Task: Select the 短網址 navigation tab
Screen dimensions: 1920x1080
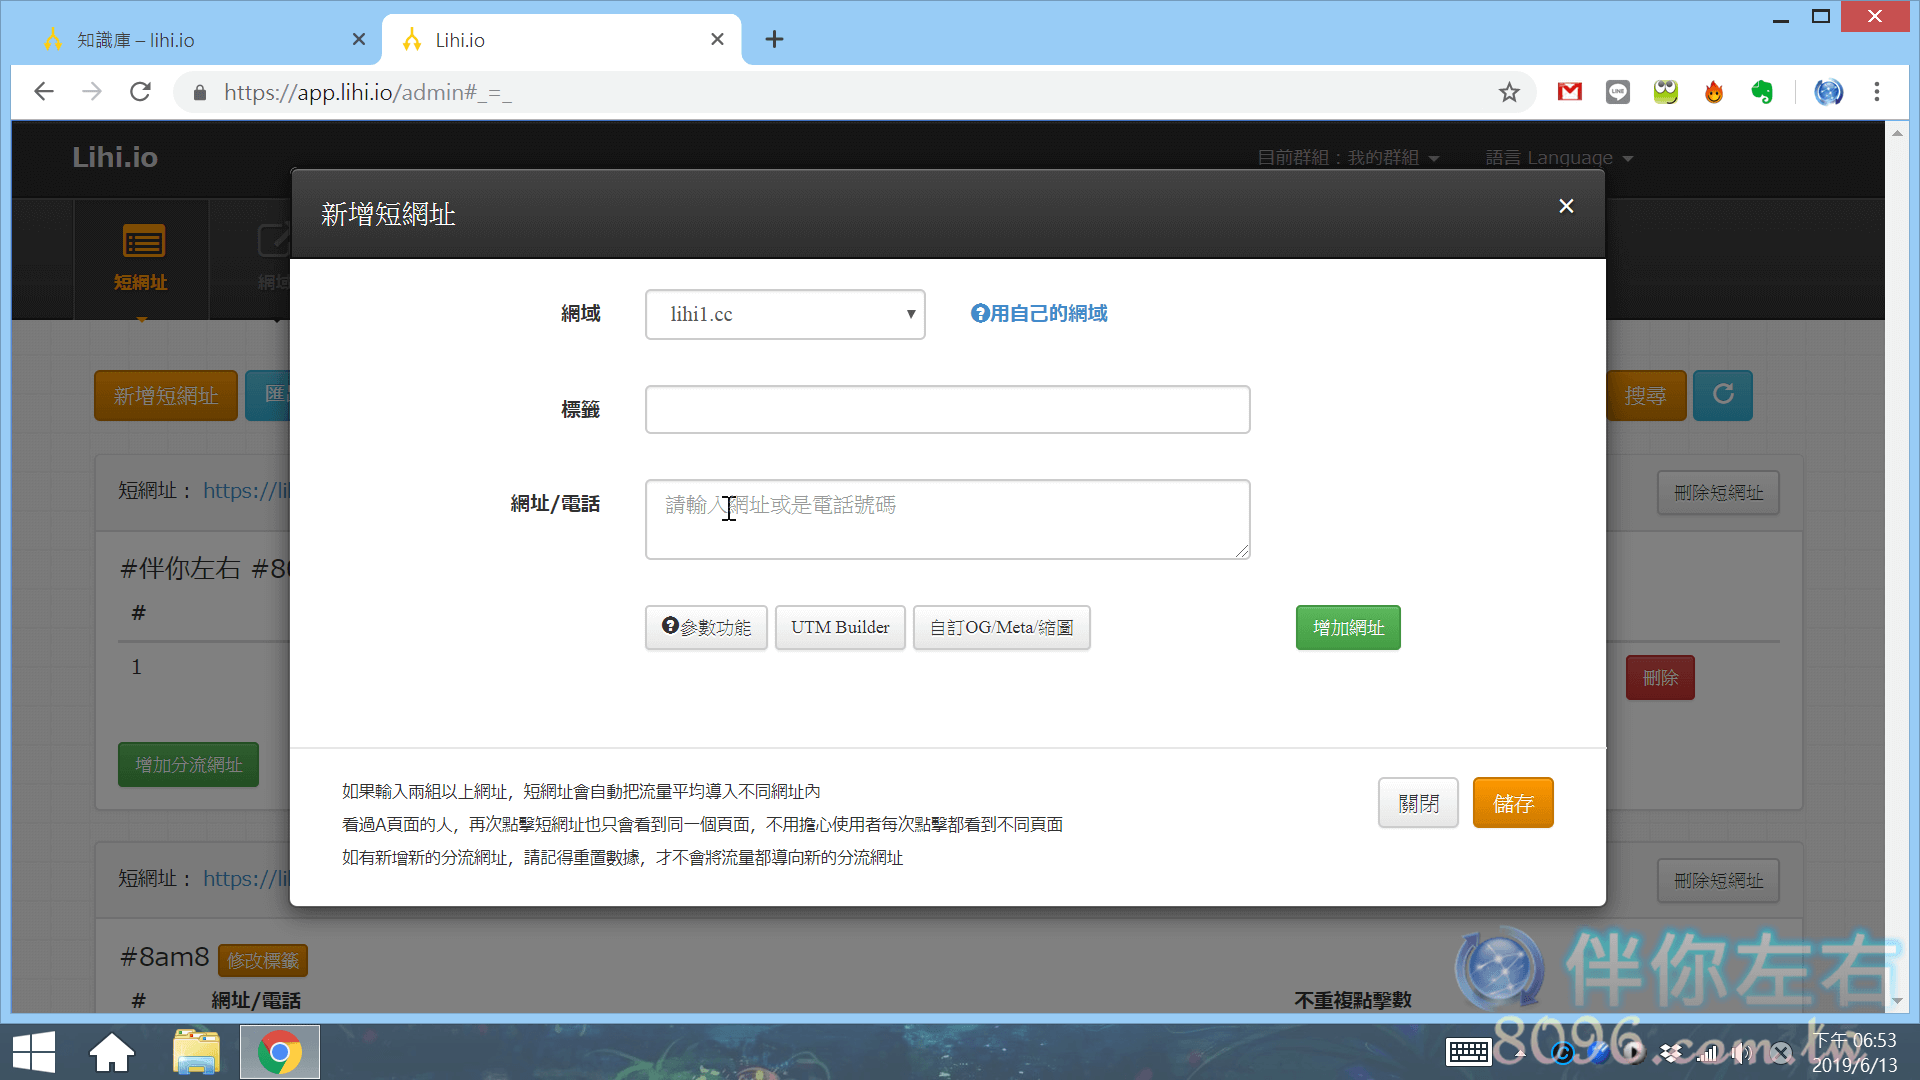Action: pos(141,258)
